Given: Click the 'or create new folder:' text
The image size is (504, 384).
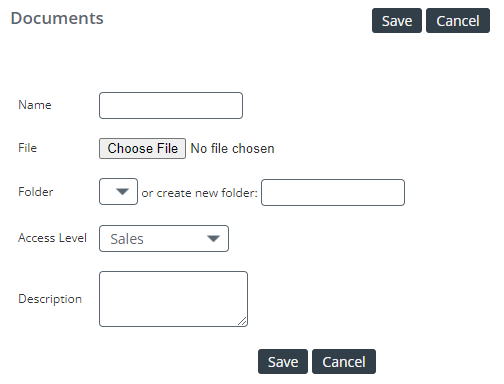Looking at the screenshot, I should (x=199, y=193).
